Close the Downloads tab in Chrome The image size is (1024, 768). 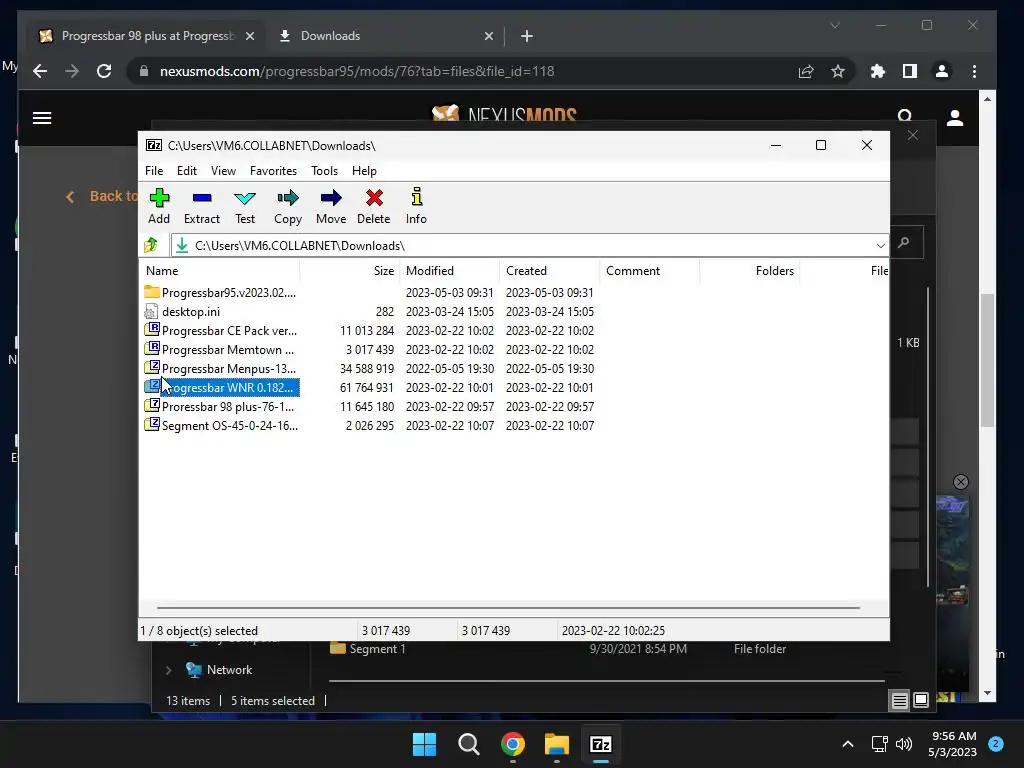[x=488, y=36]
